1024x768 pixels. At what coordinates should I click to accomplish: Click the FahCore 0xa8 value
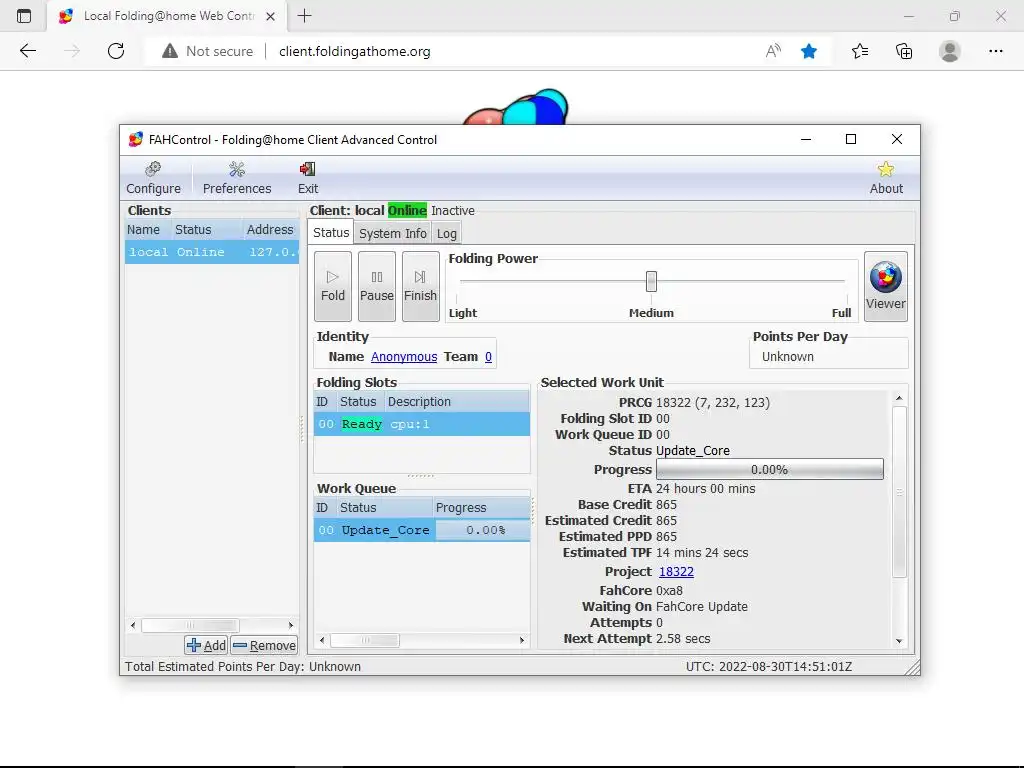[x=669, y=590]
